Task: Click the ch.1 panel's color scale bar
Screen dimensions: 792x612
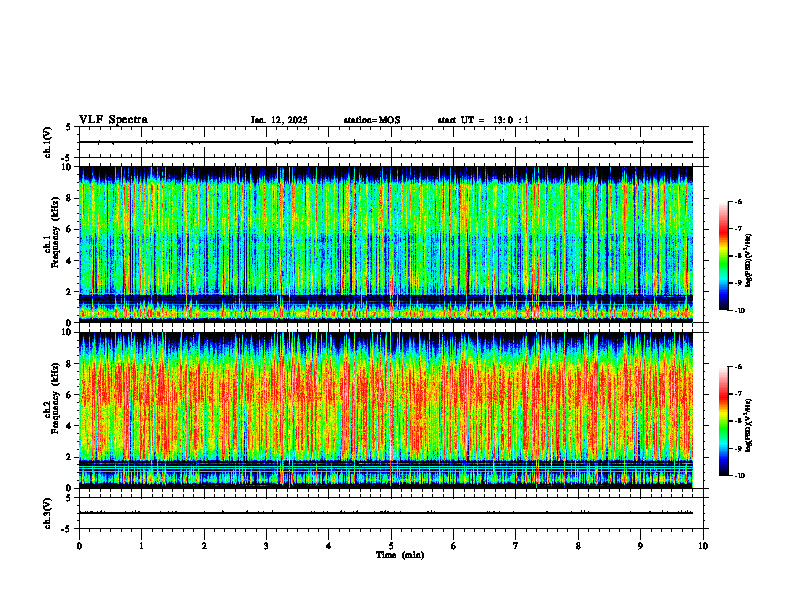Action: click(723, 256)
